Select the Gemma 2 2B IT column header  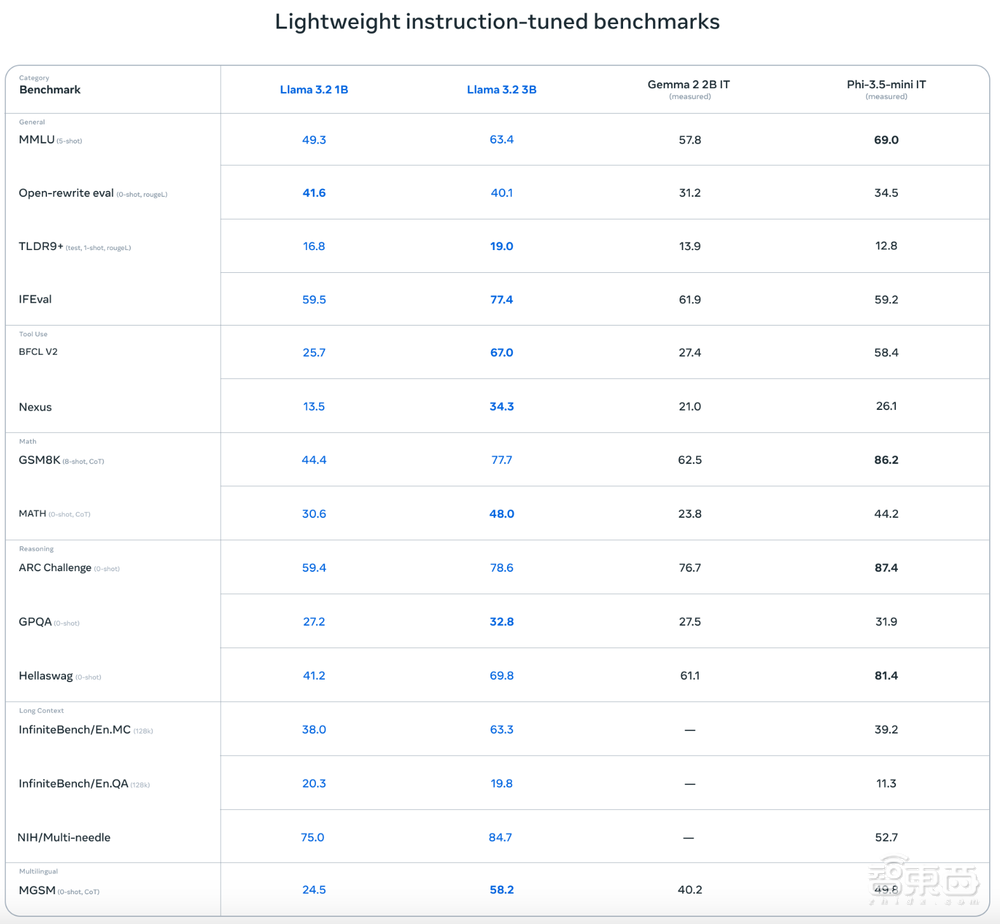coord(689,85)
